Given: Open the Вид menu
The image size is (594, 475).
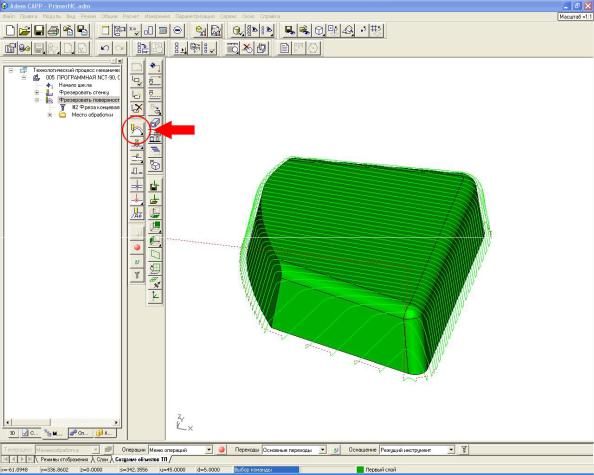Looking at the screenshot, I should tap(71, 16).
